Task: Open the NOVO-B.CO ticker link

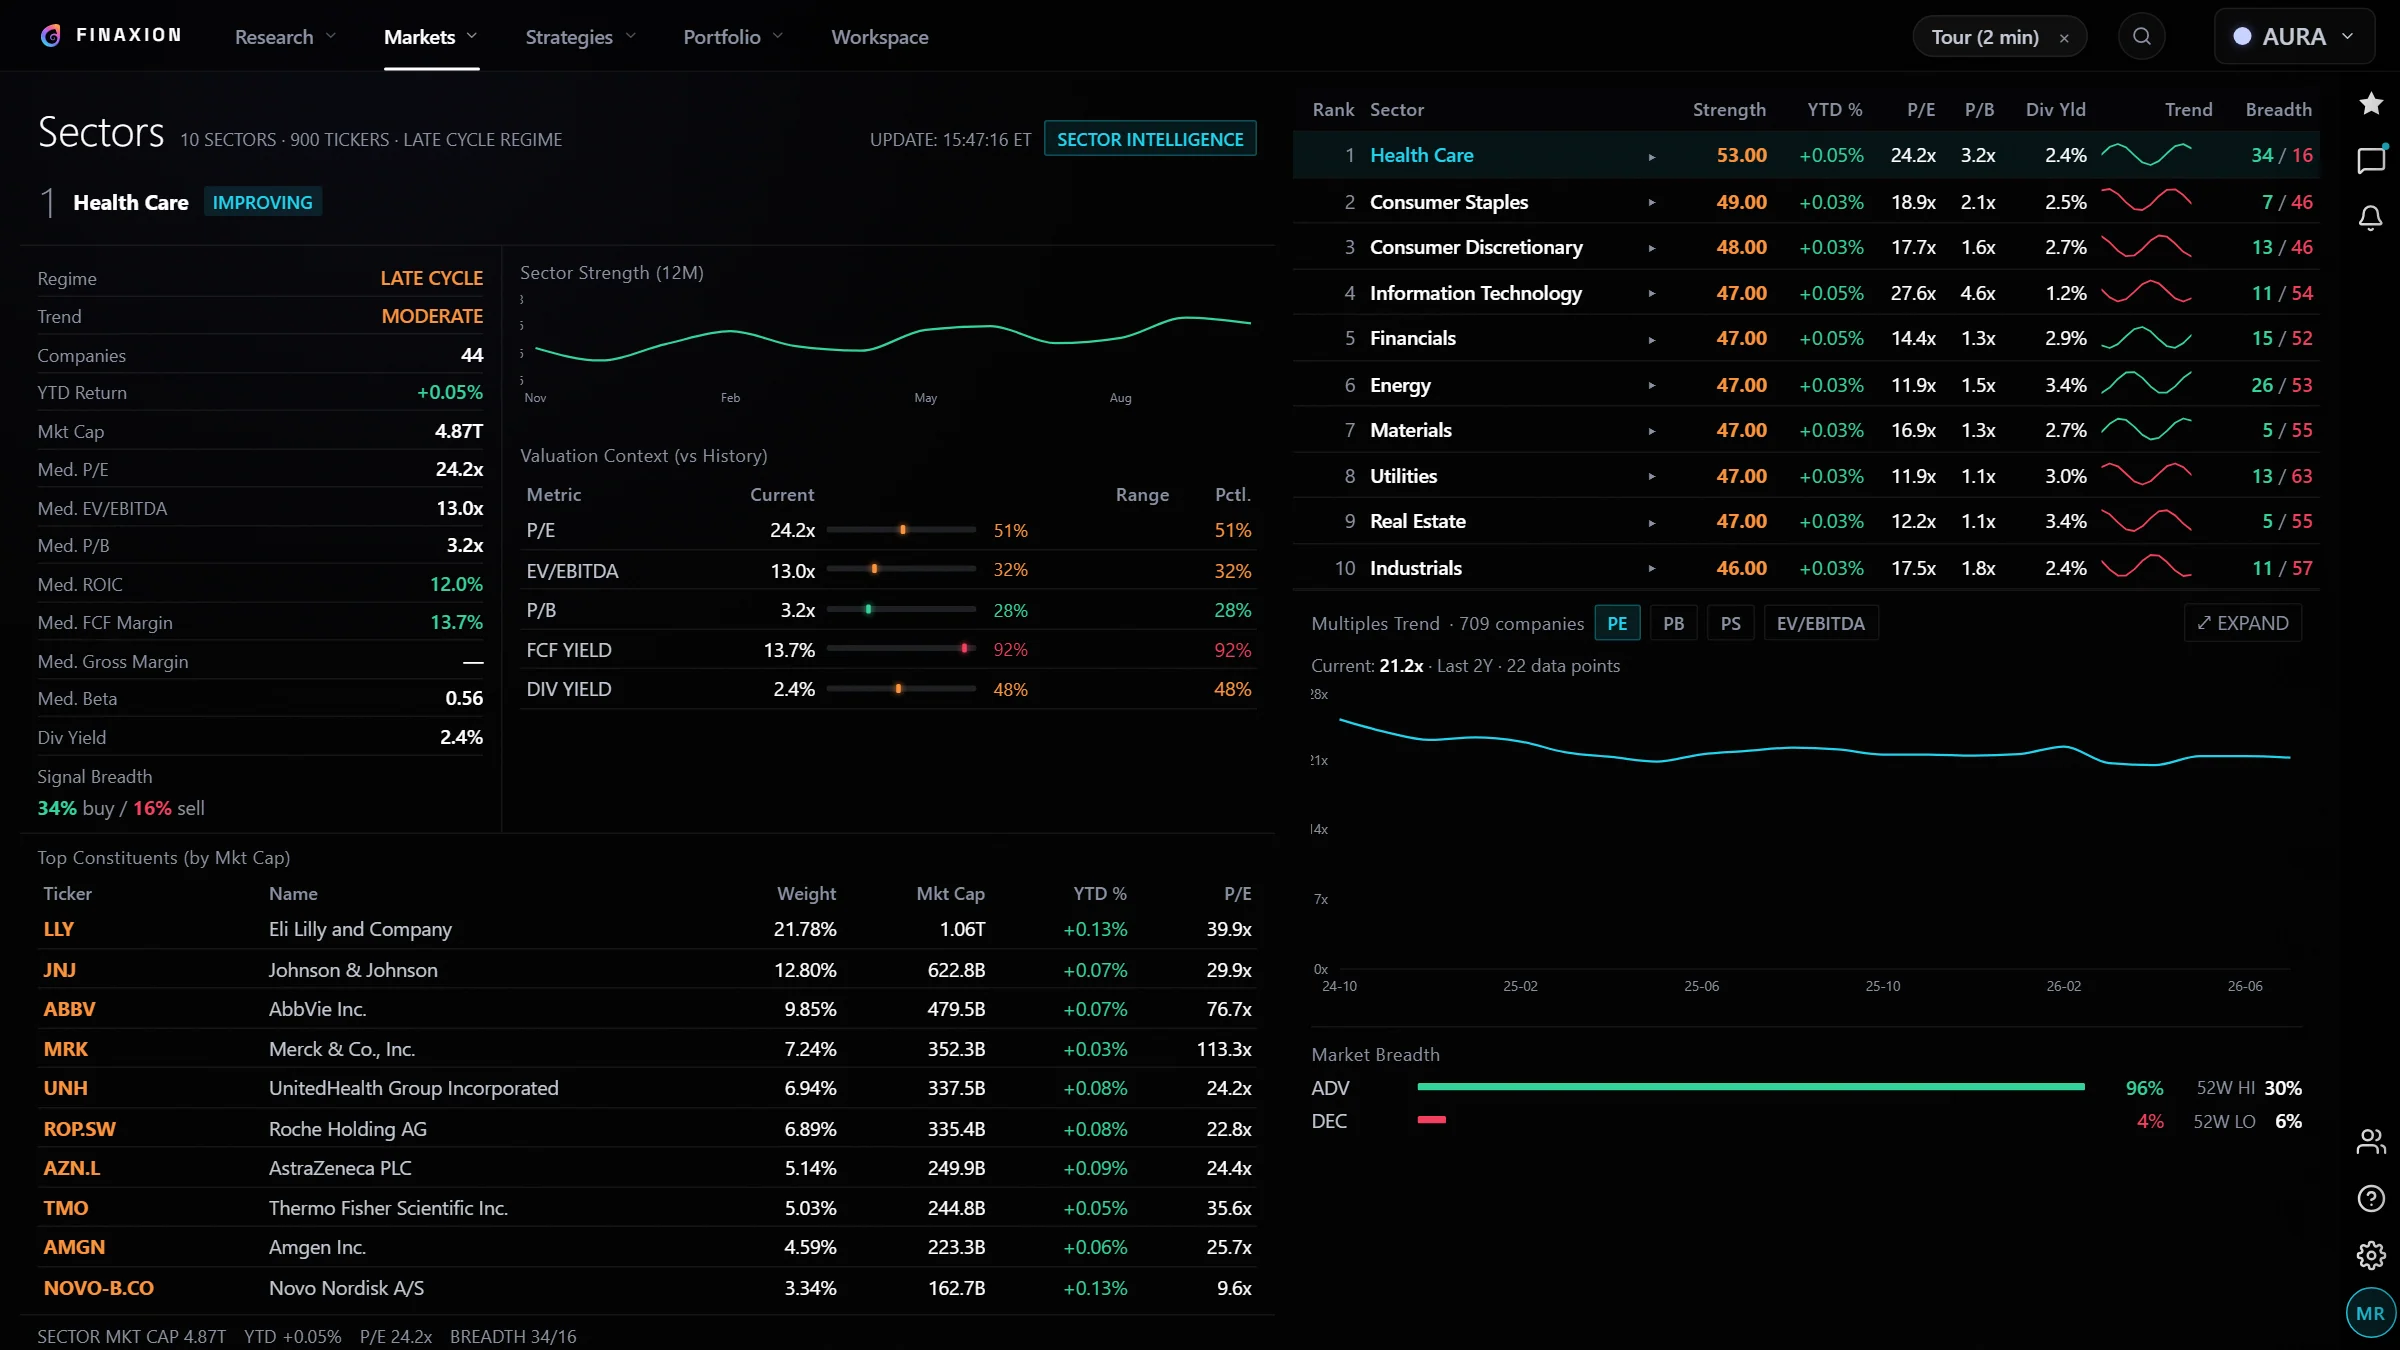Action: click(x=98, y=1288)
